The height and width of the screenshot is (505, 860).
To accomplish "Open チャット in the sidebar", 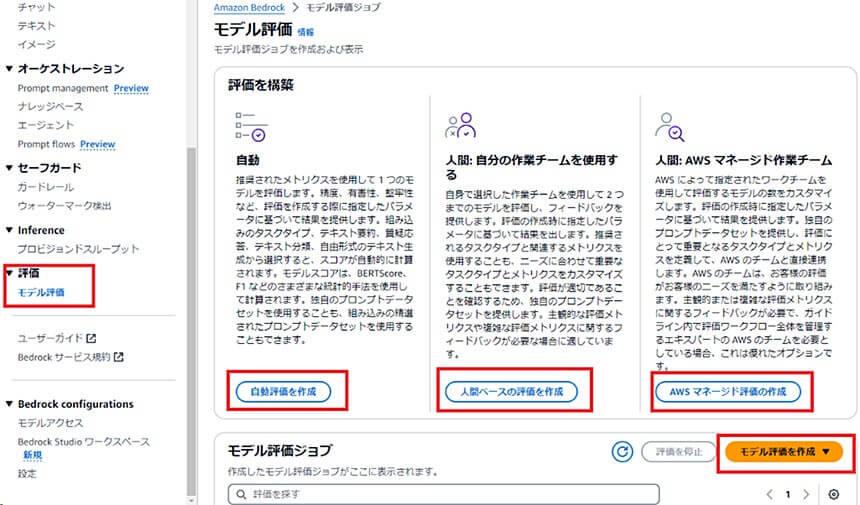I will [x=36, y=7].
